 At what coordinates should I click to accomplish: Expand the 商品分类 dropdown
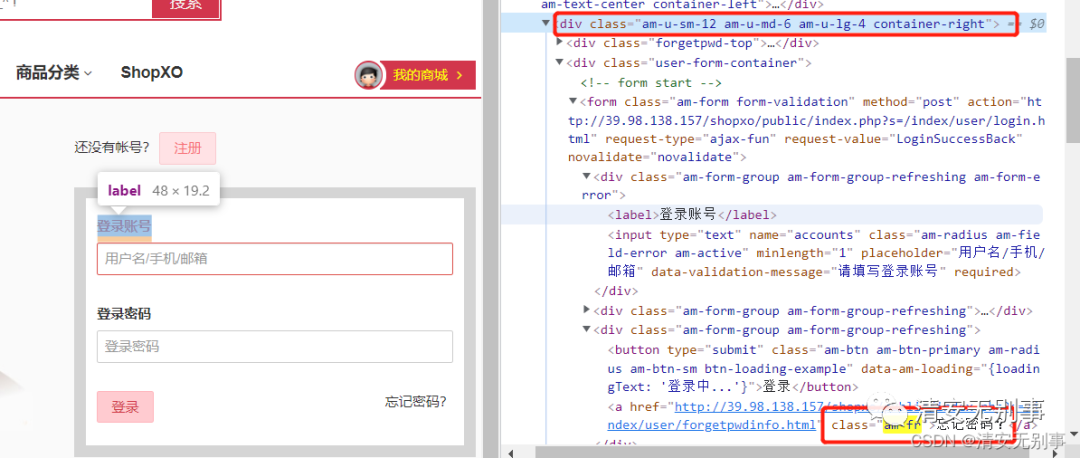pyautogui.click(x=54, y=73)
